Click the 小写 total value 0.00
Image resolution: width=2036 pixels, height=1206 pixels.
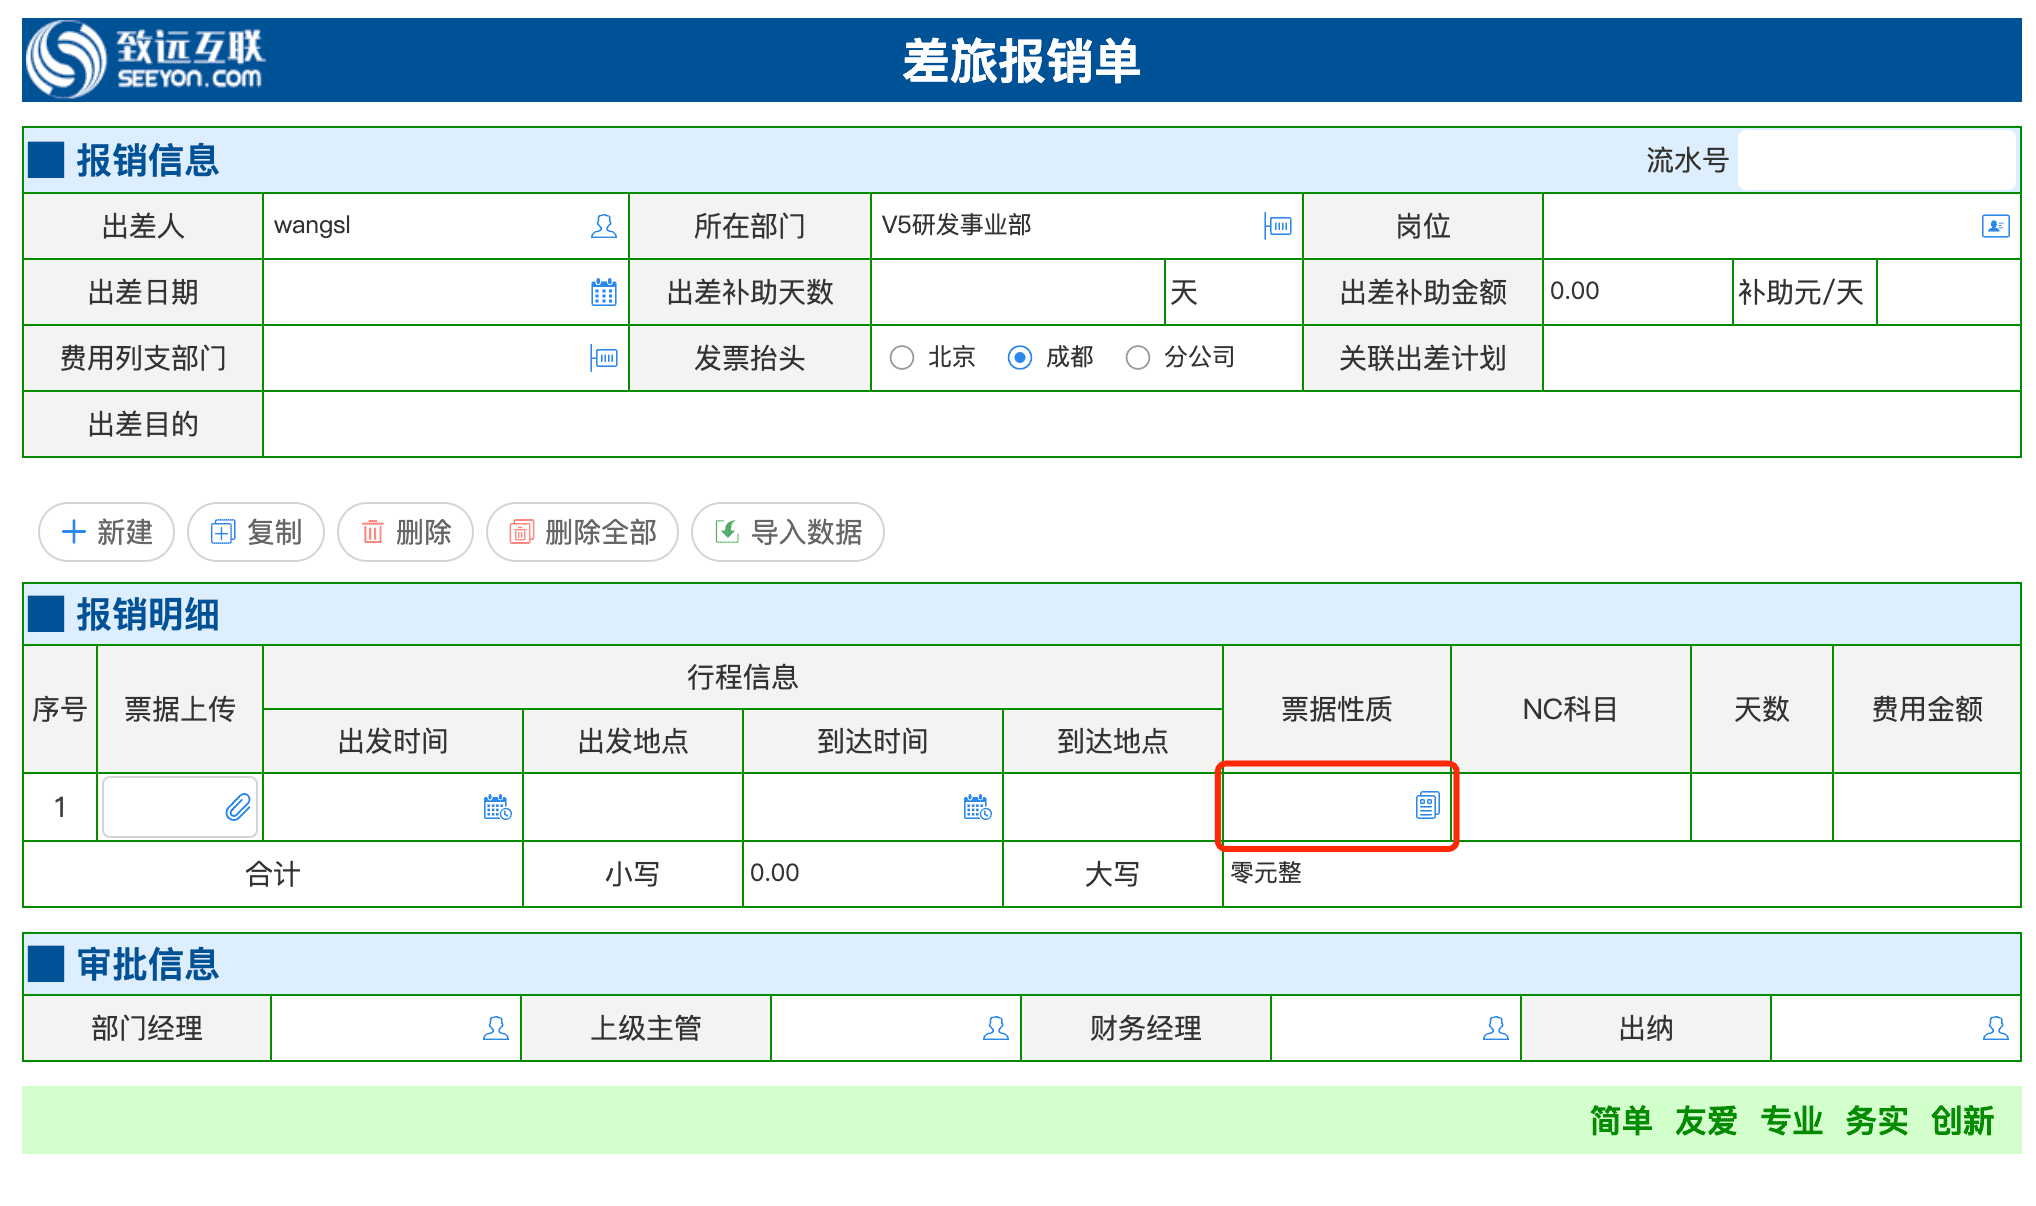774,873
